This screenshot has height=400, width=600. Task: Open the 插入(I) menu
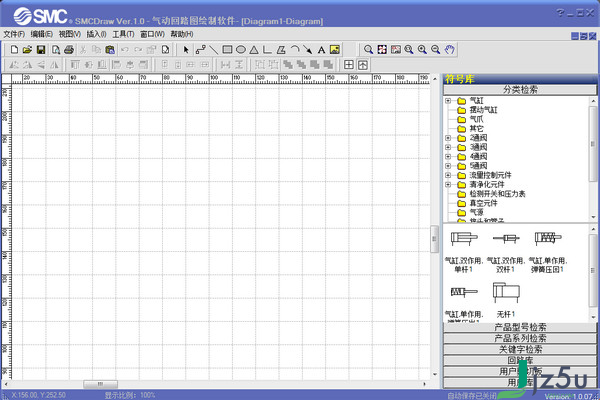click(x=96, y=34)
